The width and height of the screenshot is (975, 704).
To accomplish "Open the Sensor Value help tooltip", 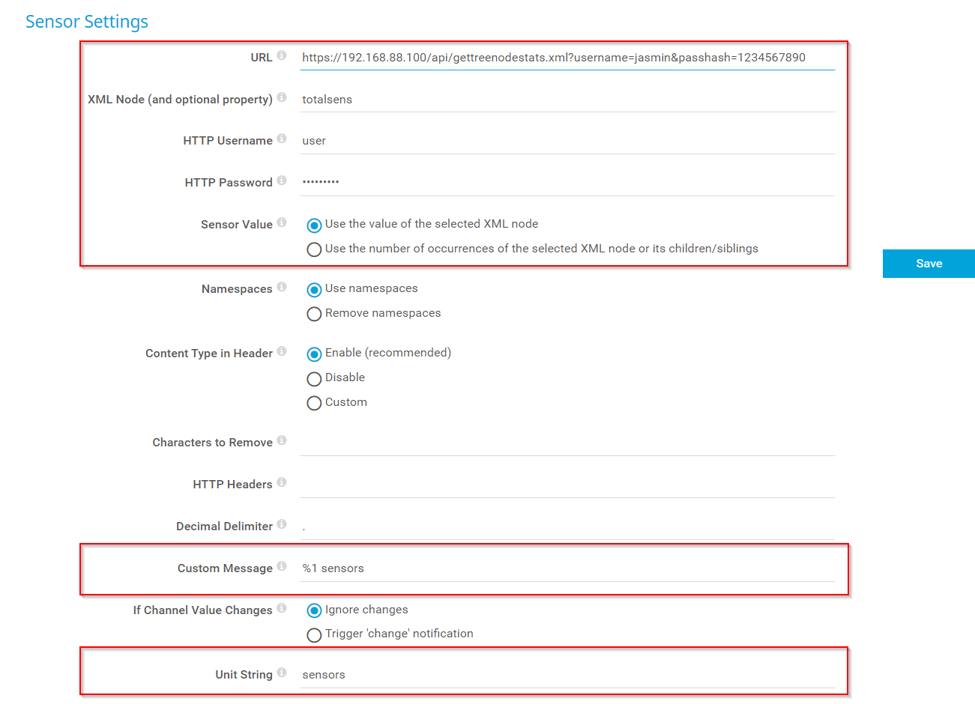I will 283,223.
